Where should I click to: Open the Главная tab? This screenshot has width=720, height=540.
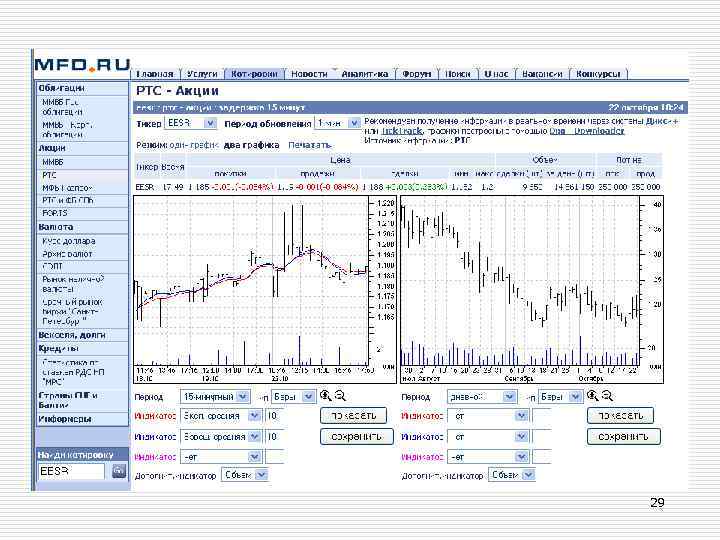pos(155,74)
